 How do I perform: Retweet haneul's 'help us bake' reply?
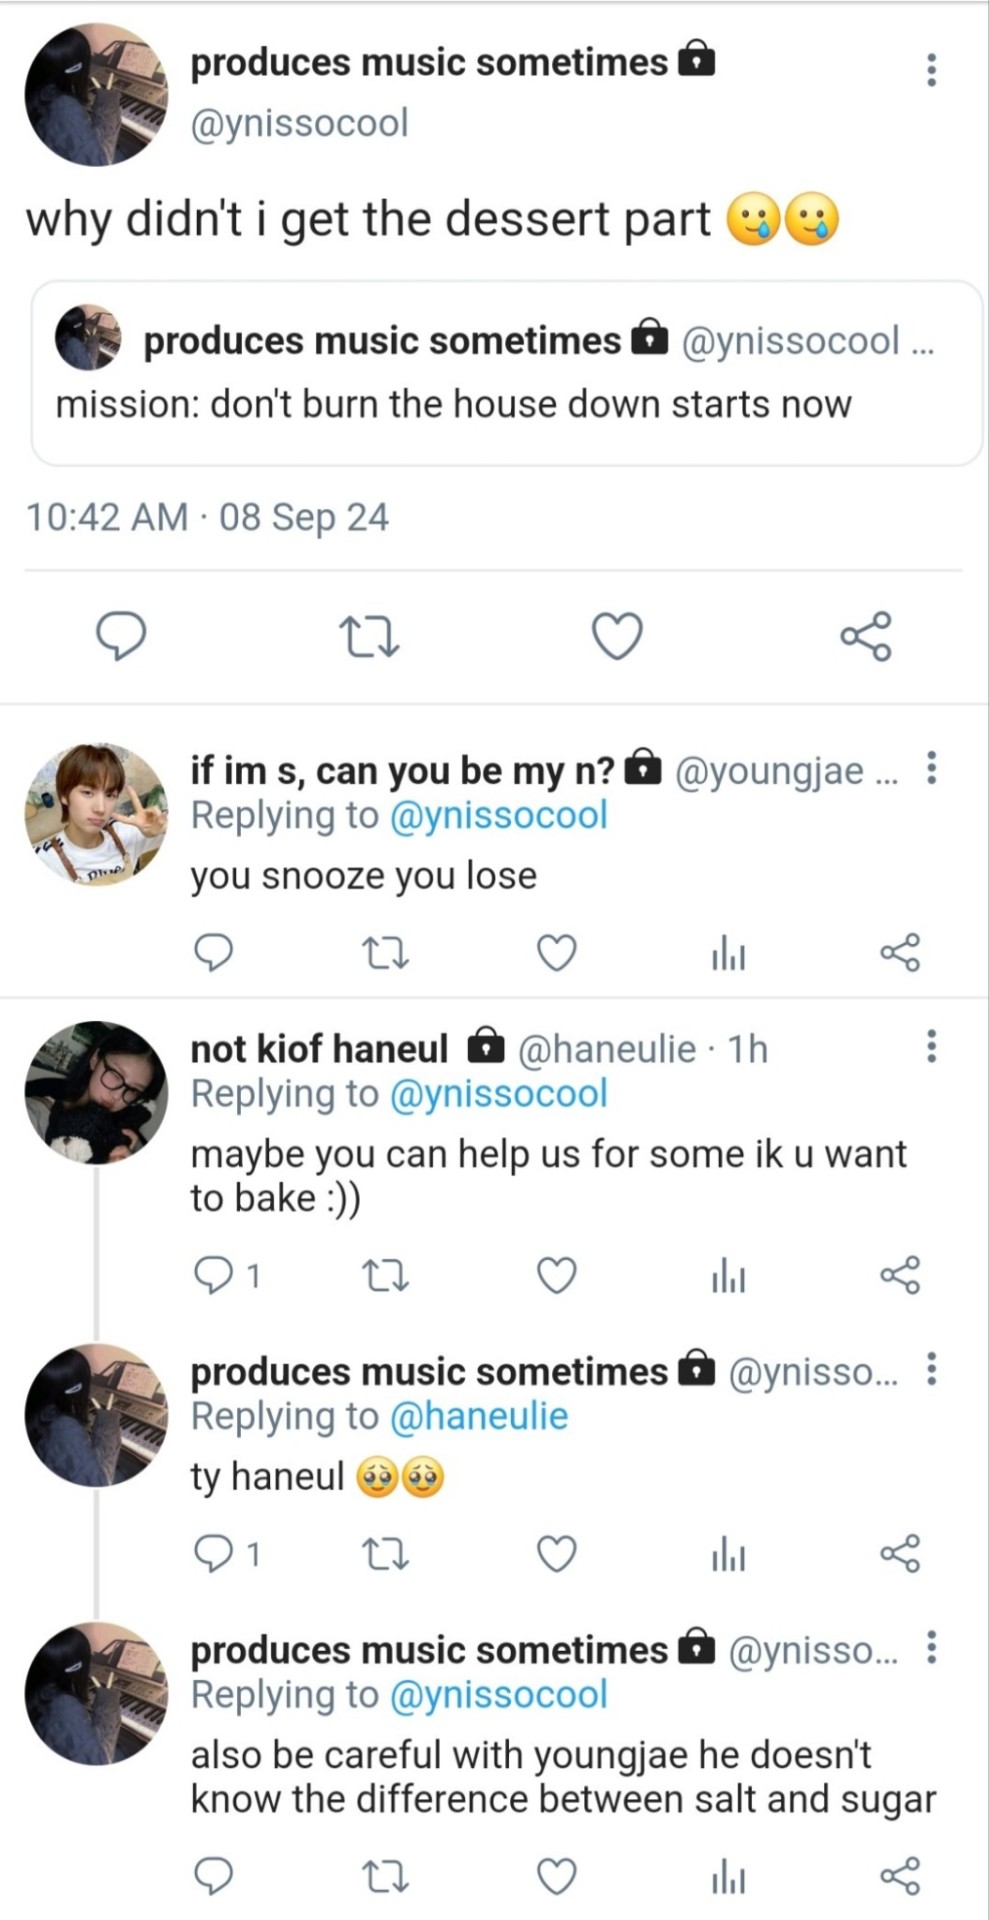pyautogui.click(x=384, y=1277)
